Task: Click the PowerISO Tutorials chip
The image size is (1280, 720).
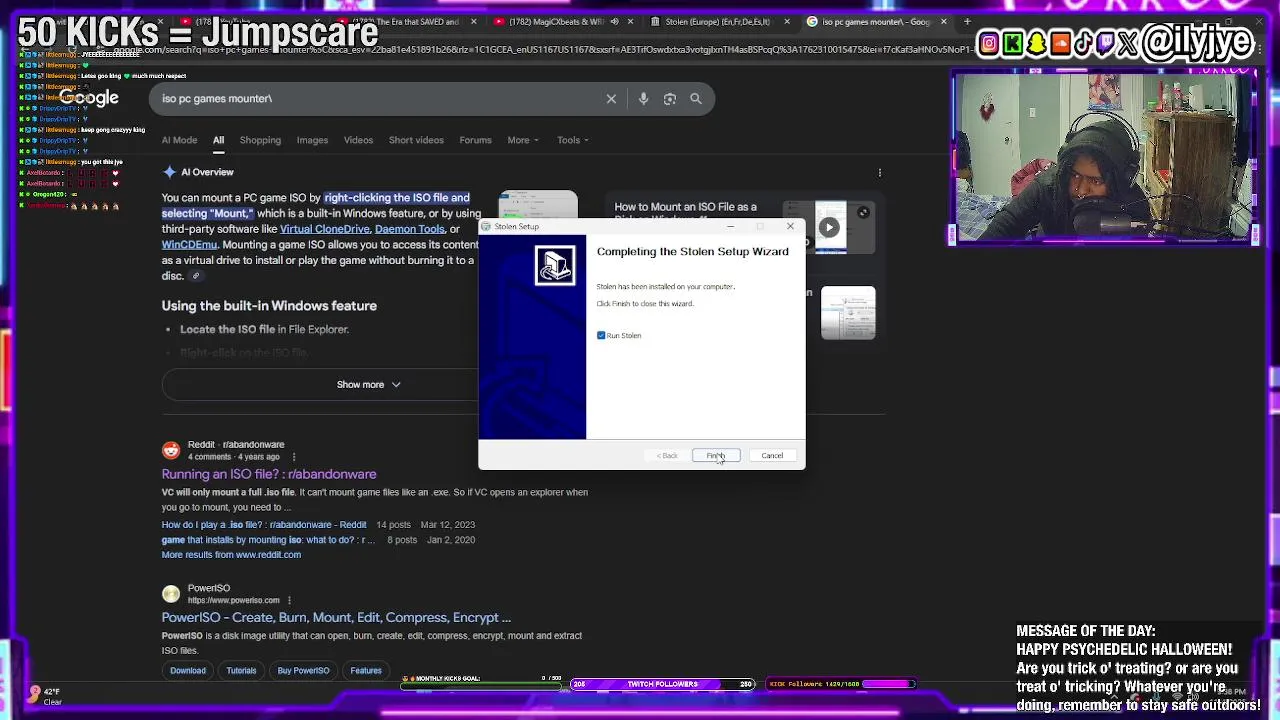Action: (x=241, y=671)
